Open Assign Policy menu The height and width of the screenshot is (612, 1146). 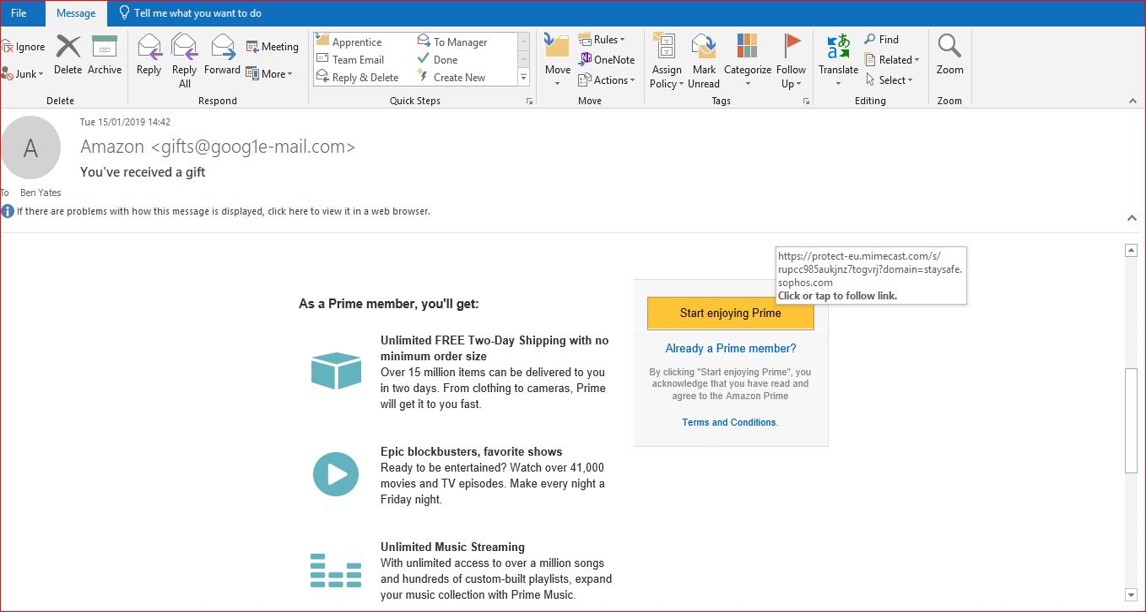tap(666, 61)
